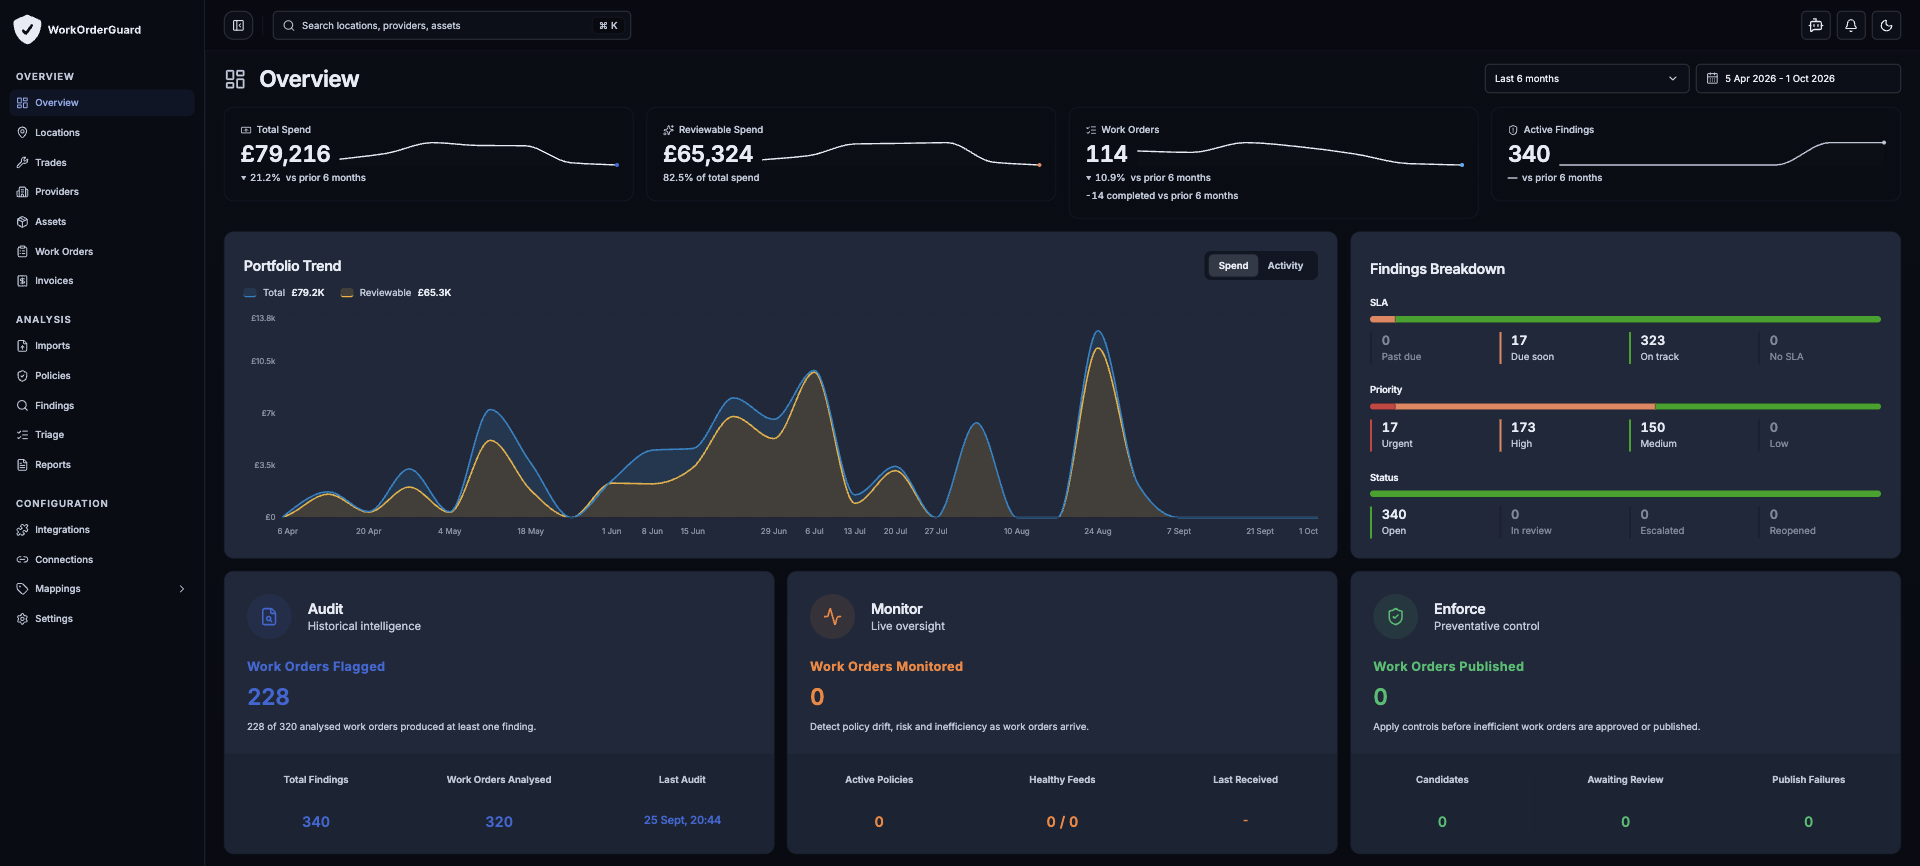Click the Enforce card shield icon

[1395, 617]
